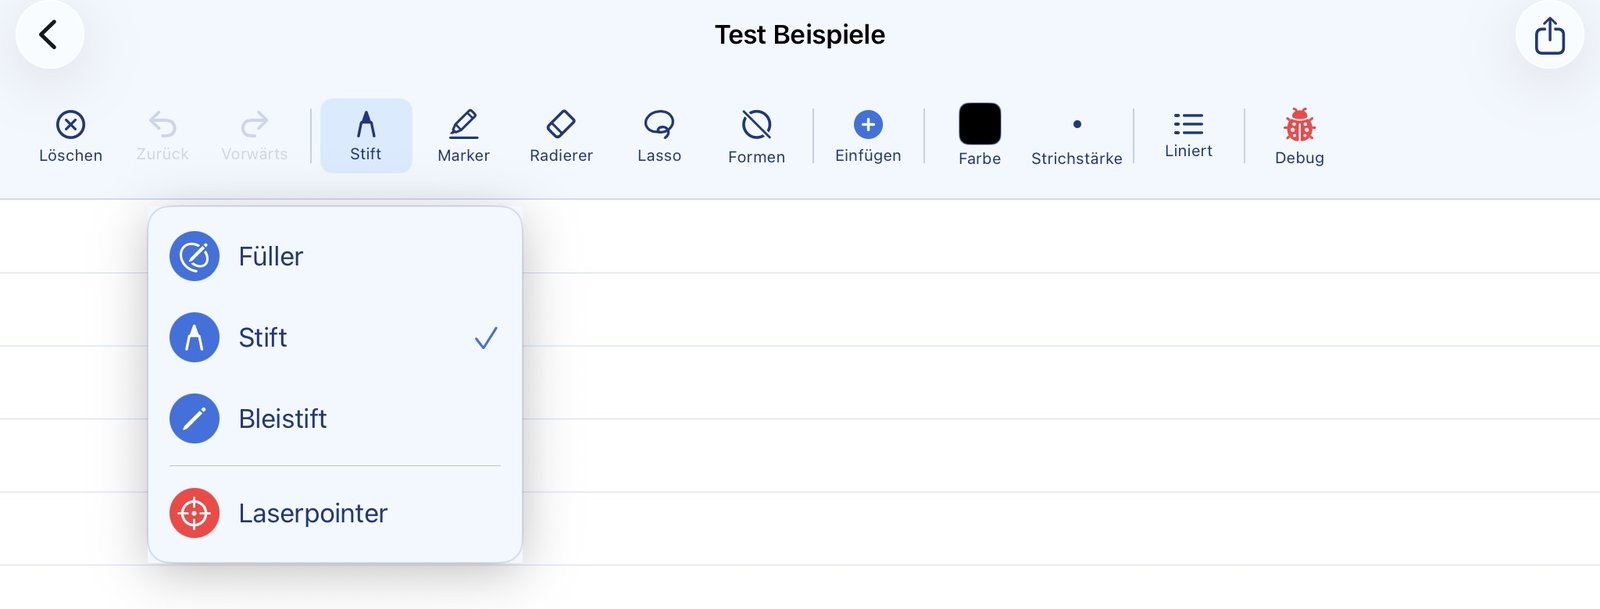This screenshot has height=609, width=1600.
Task: Select the Formen shapes tool
Action: pyautogui.click(x=756, y=135)
